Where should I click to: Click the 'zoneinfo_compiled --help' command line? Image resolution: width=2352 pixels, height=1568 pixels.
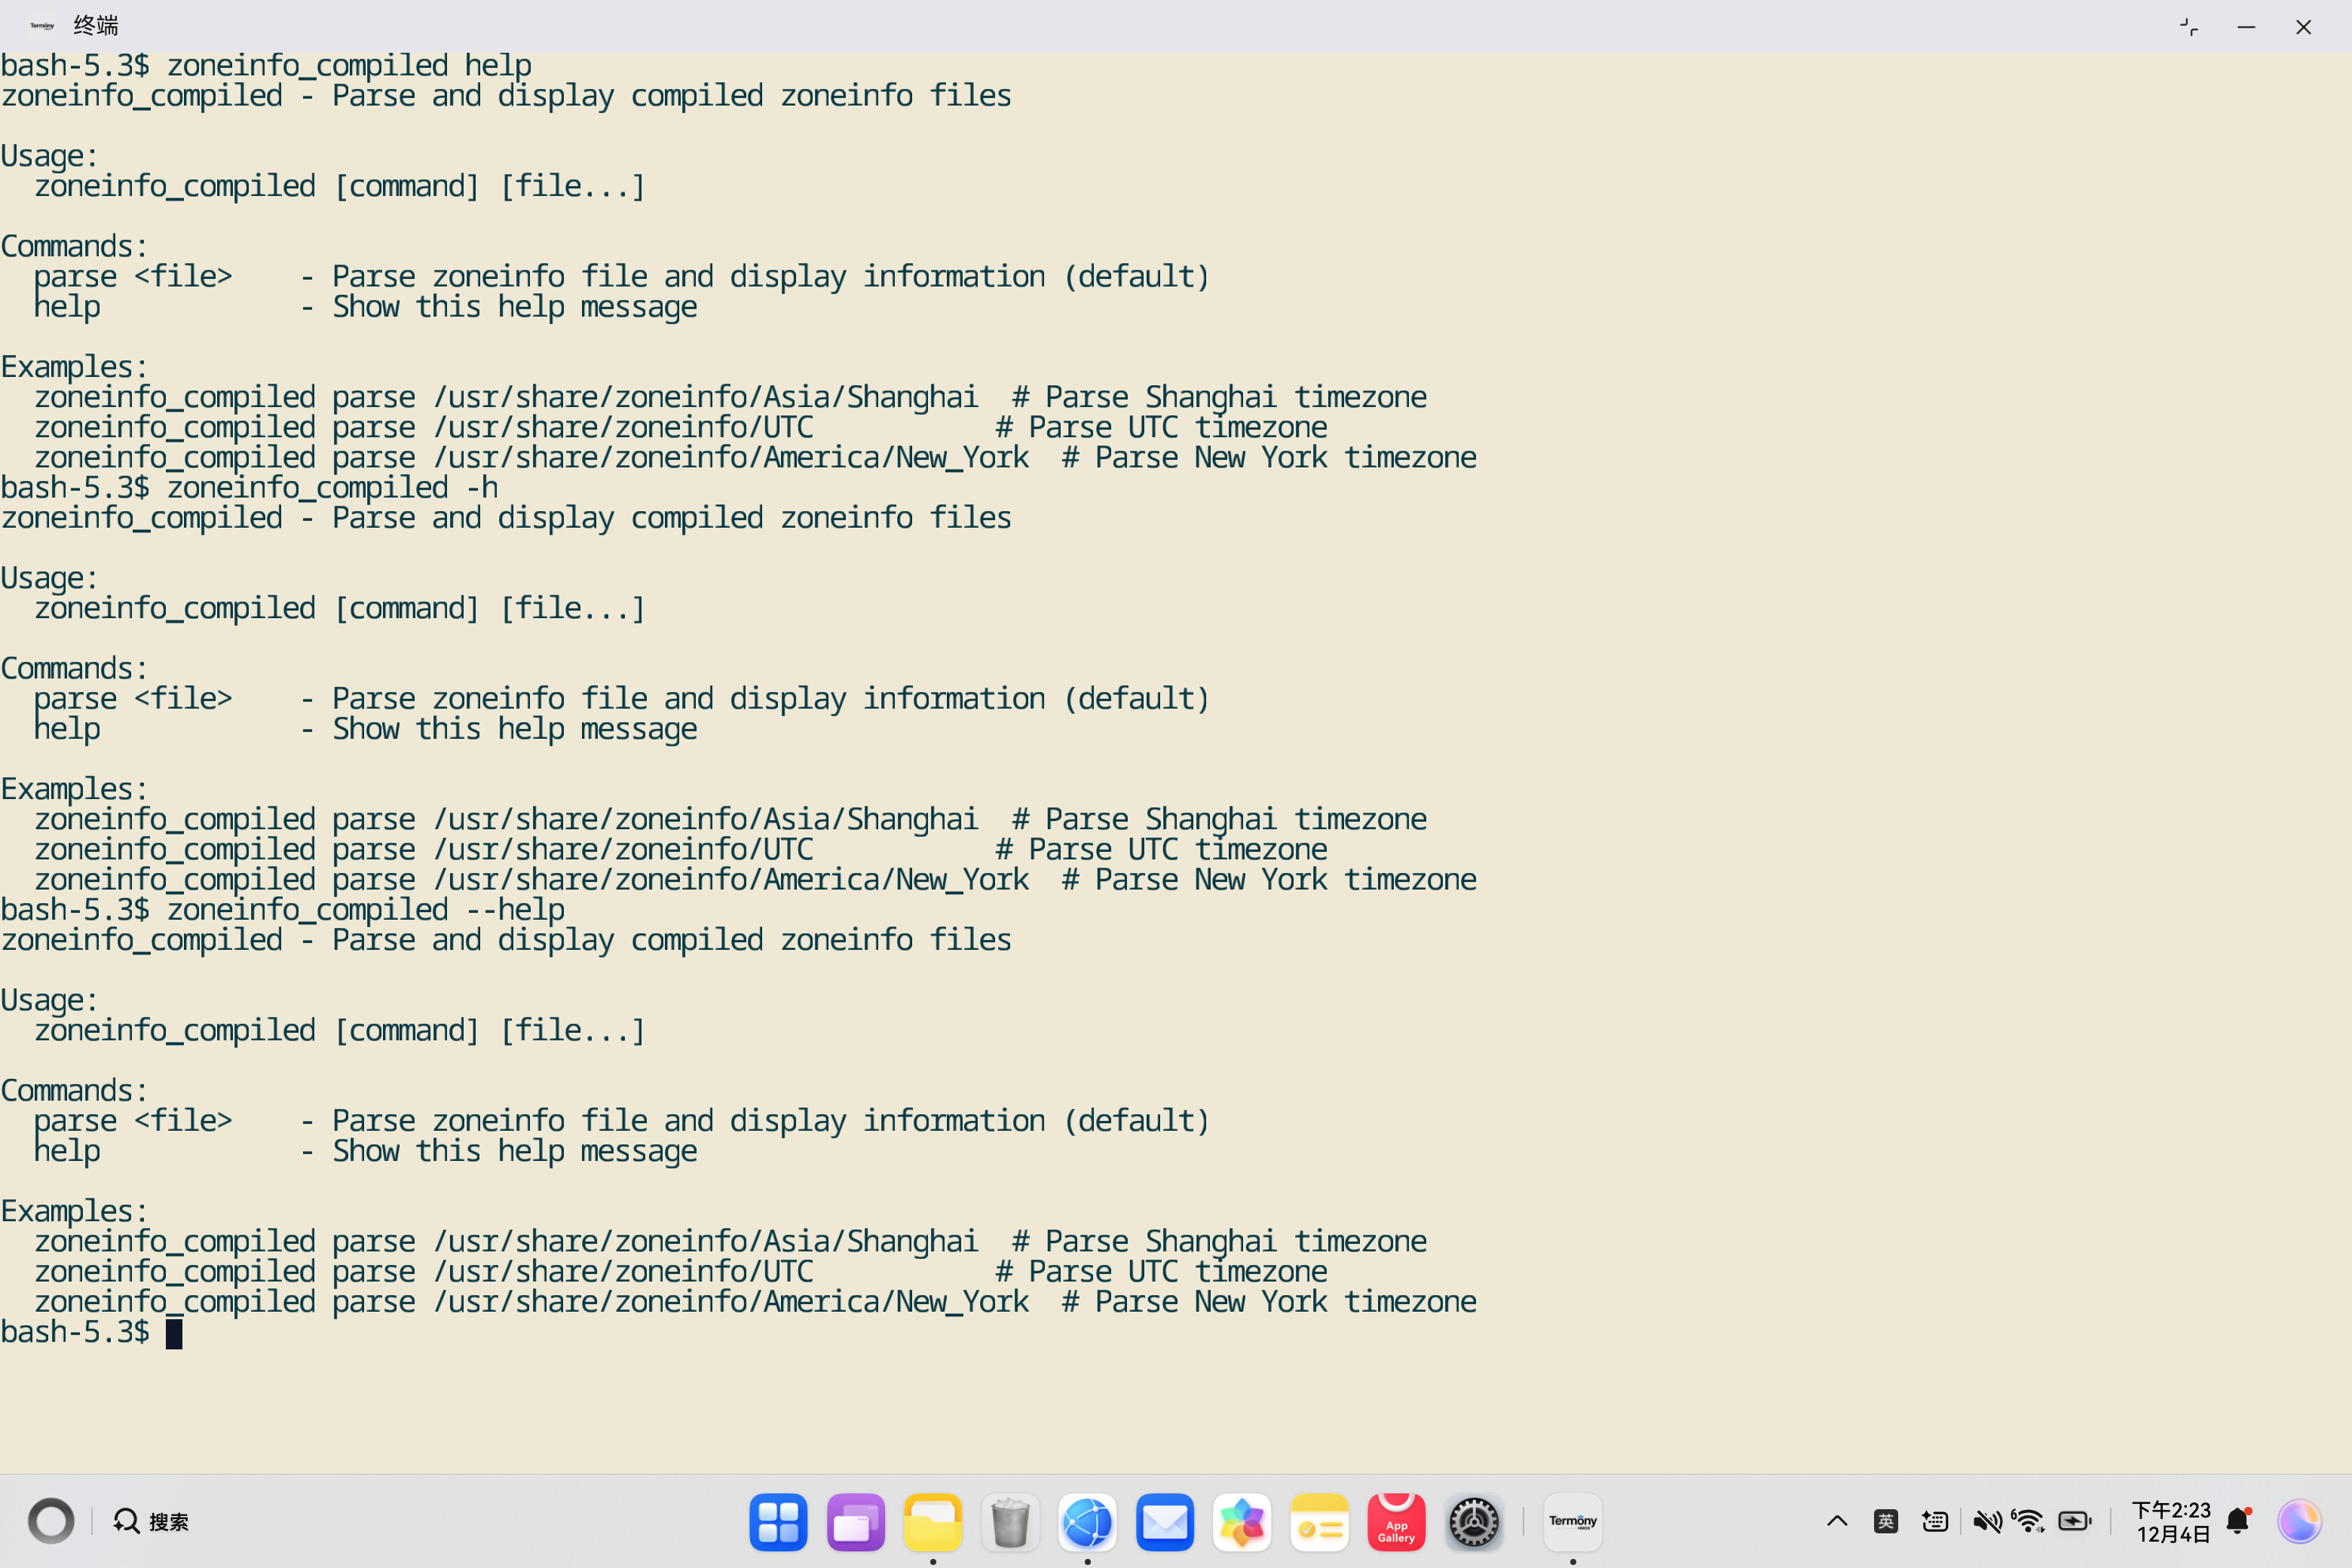[x=283, y=910]
